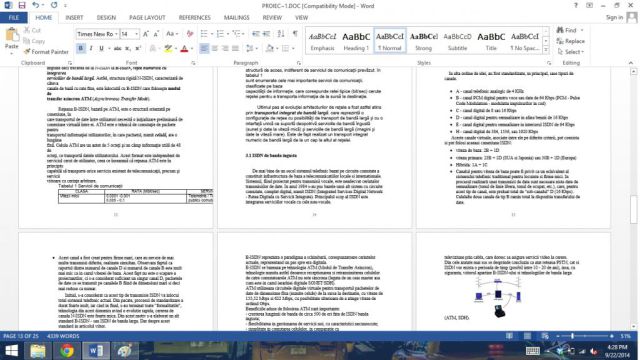640x360 pixels.
Task: Click the Replace command
Action: [571, 41]
